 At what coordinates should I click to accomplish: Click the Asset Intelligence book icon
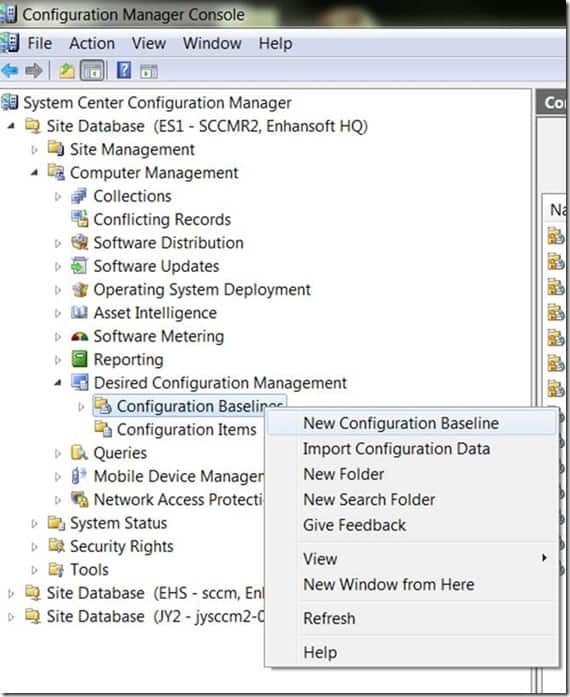tap(79, 312)
